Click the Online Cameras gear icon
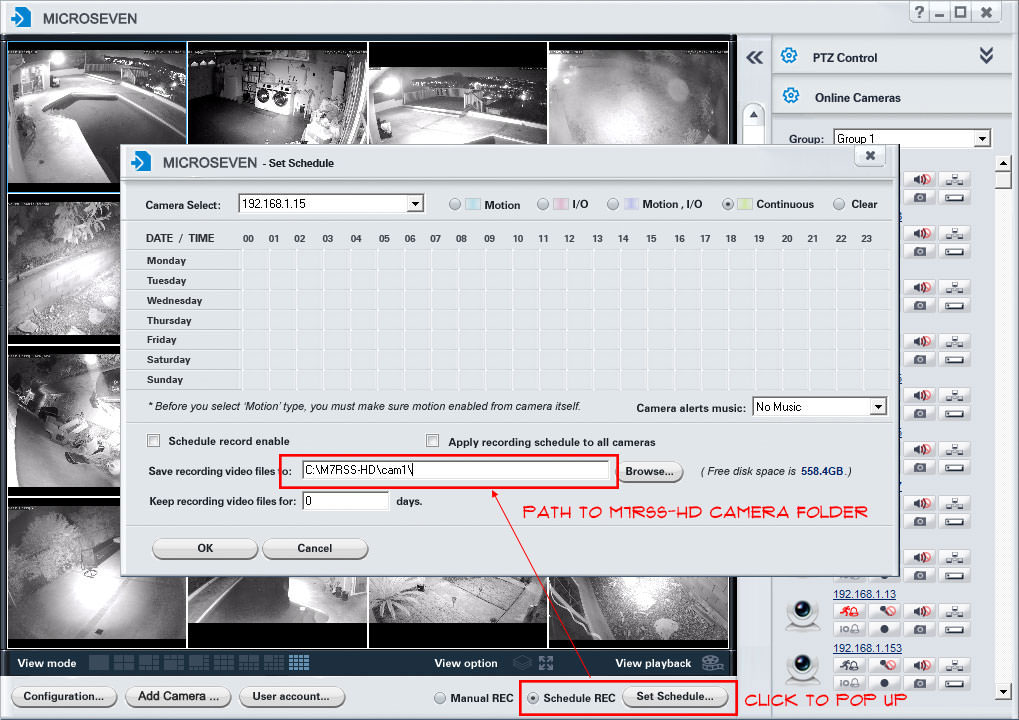Viewport: 1019px width, 720px height. [x=791, y=96]
